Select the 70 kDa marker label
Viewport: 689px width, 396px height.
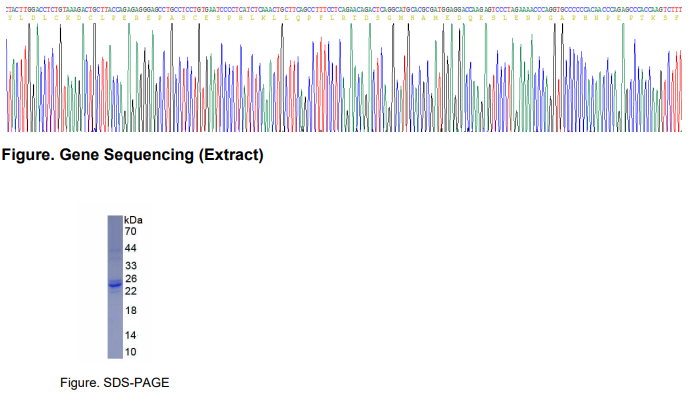click(x=131, y=232)
